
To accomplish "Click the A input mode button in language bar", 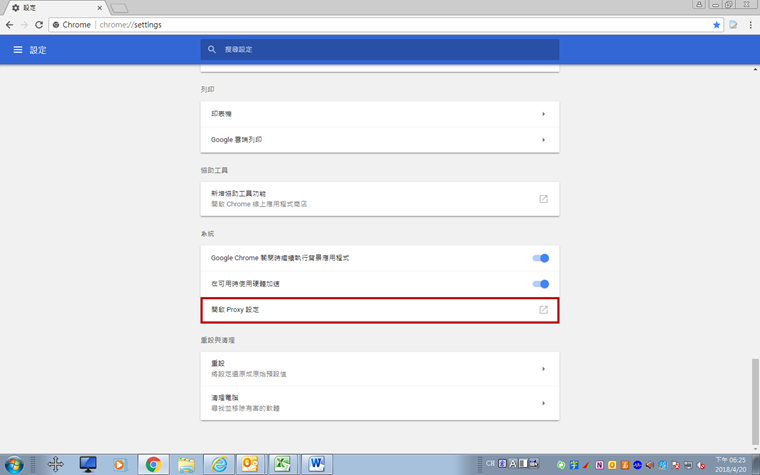I will point(512,464).
